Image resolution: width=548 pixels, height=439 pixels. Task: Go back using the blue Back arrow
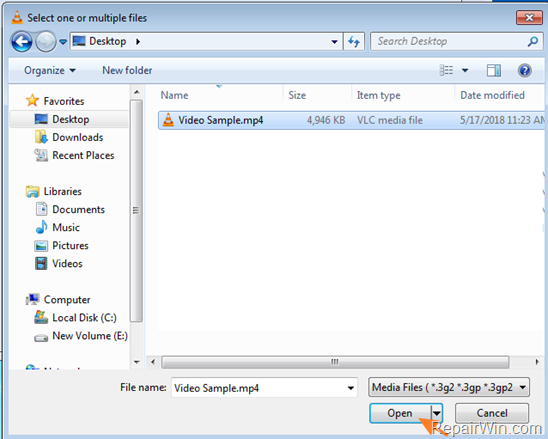22,42
